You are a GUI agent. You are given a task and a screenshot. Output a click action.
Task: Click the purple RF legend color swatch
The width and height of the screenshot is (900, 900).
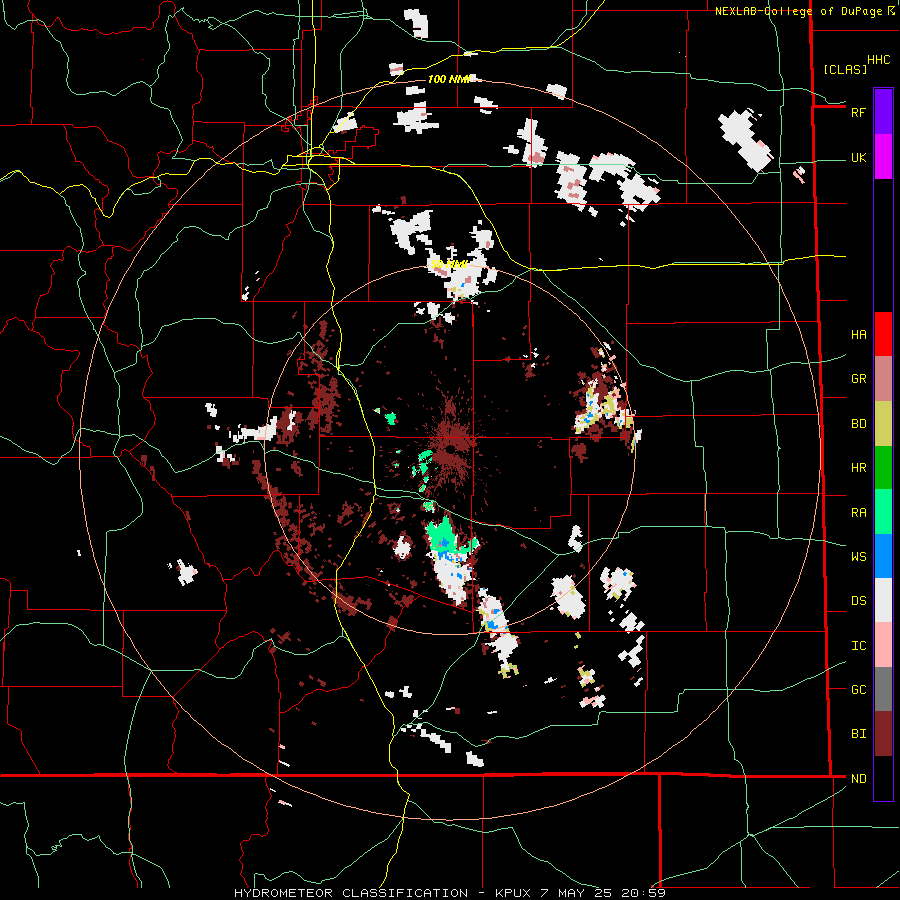tap(883, 112)
